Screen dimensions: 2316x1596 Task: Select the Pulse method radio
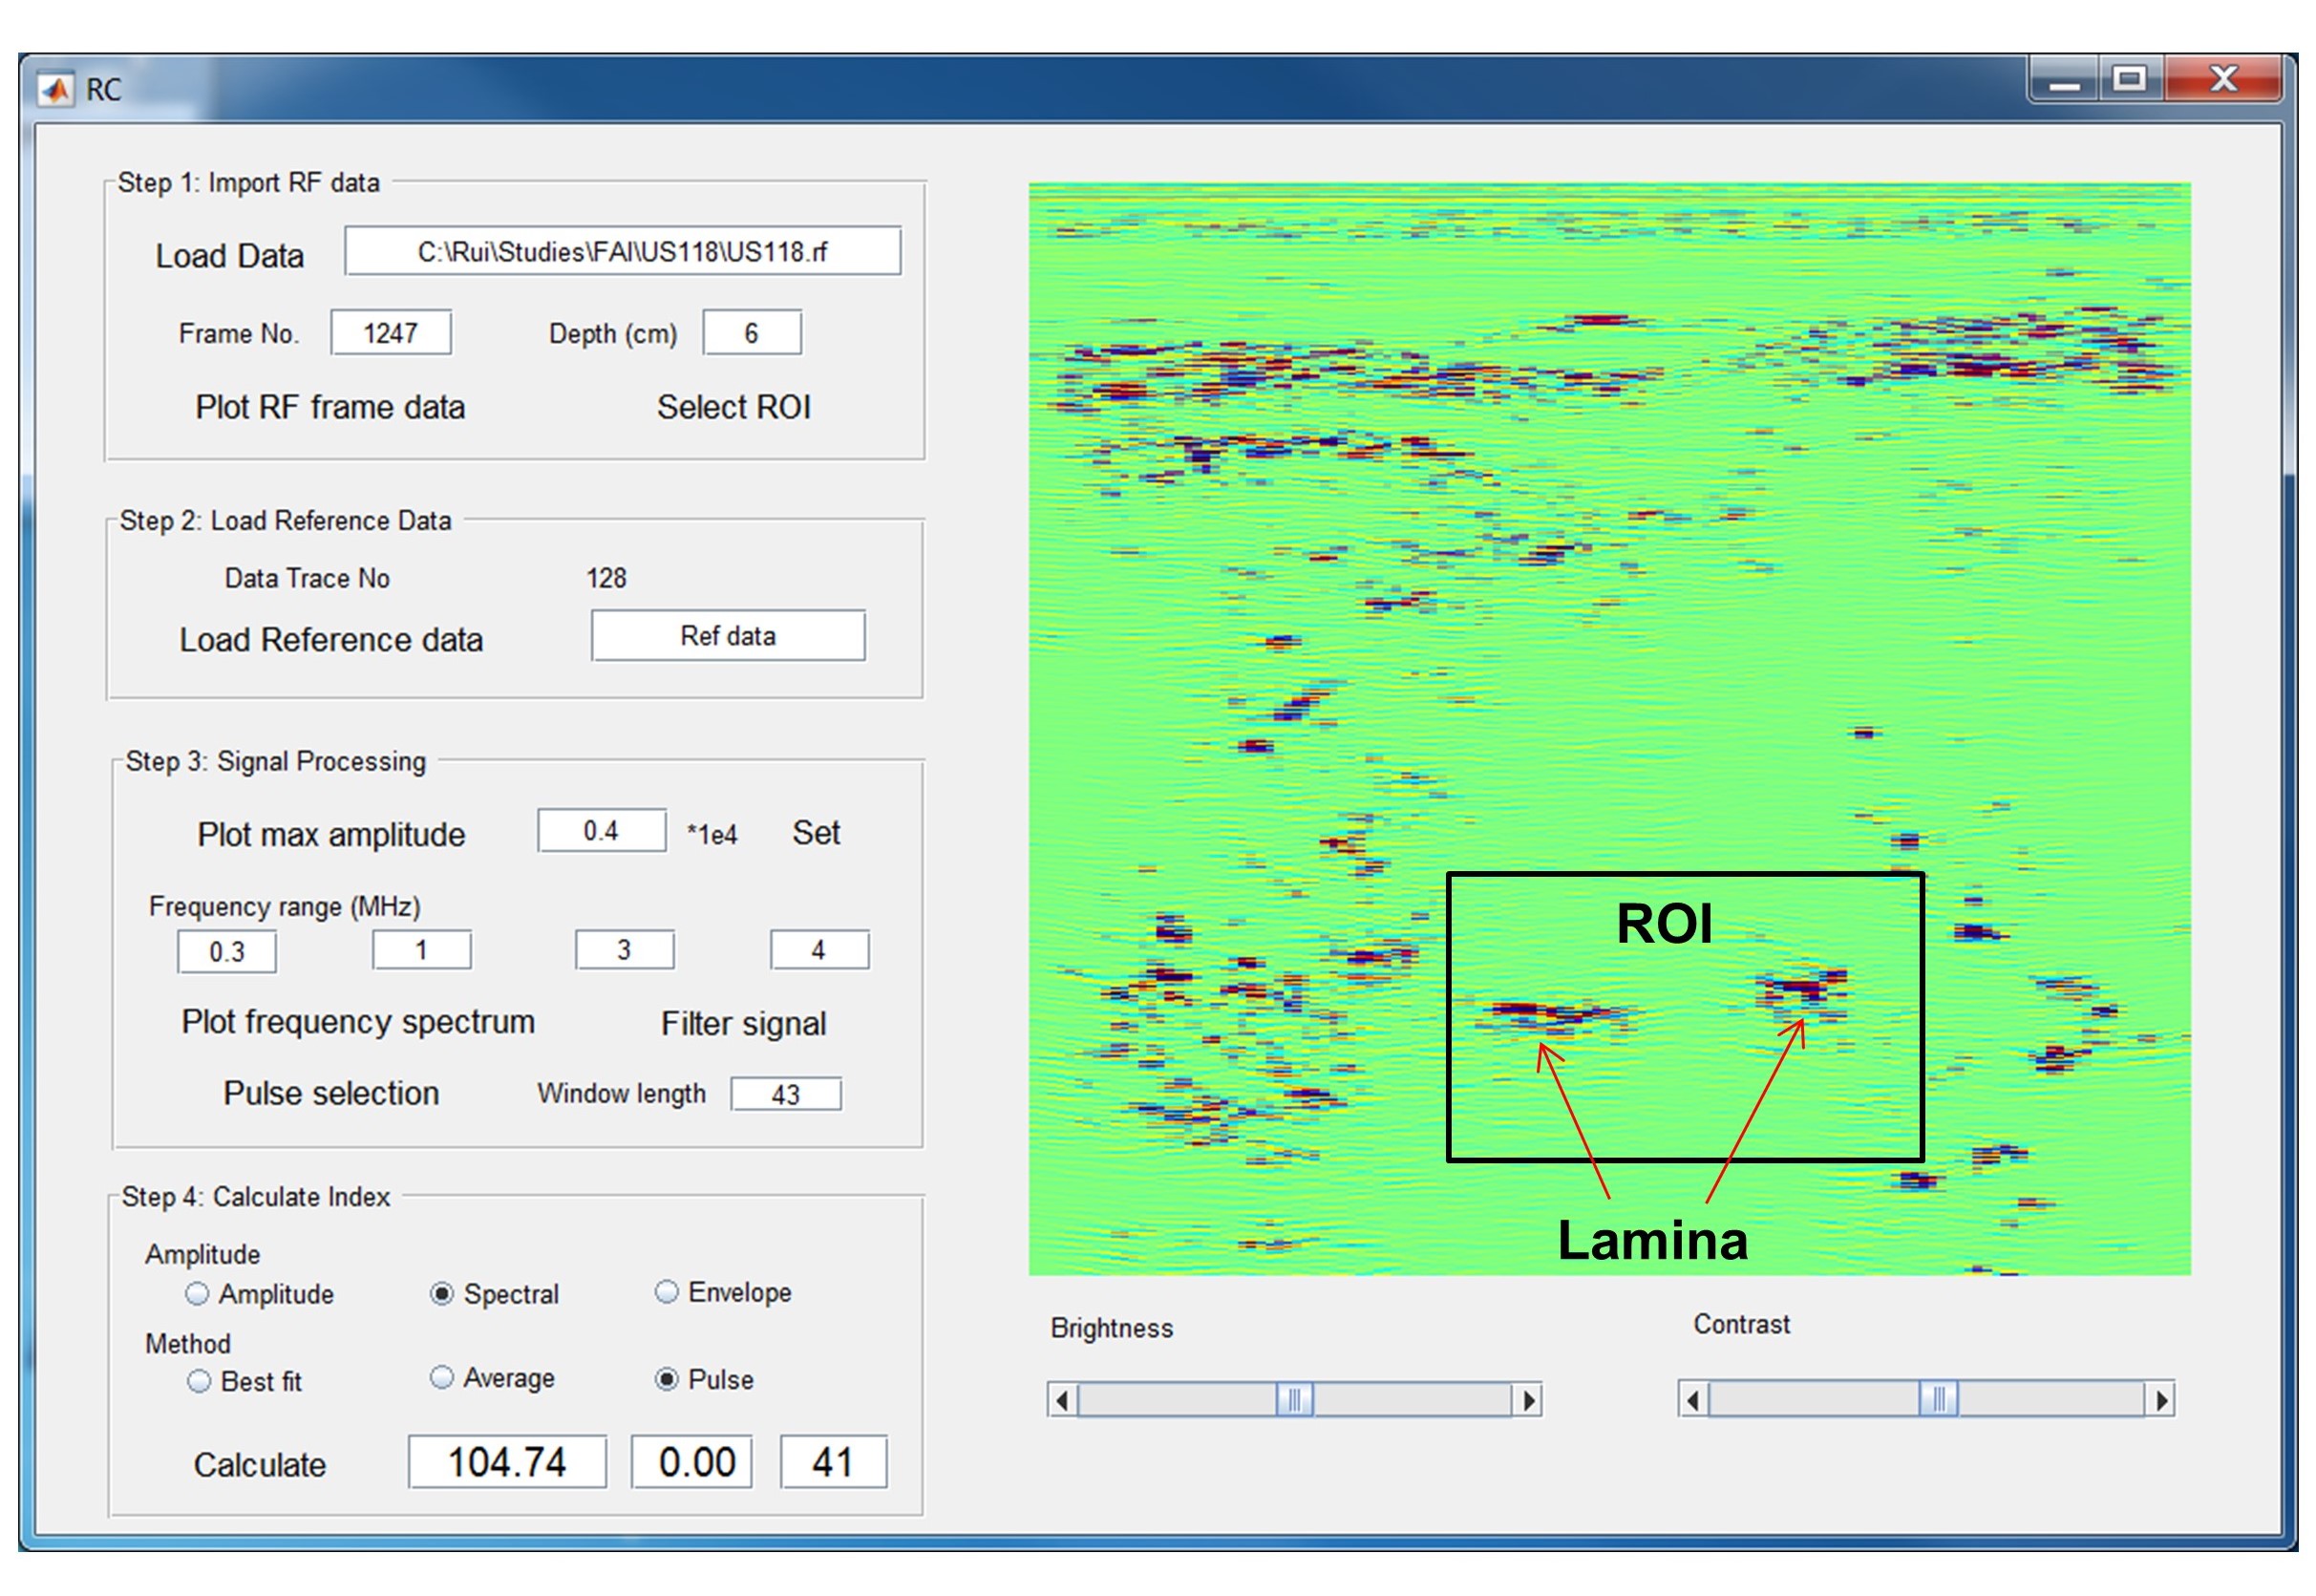tap(666, 1381)
